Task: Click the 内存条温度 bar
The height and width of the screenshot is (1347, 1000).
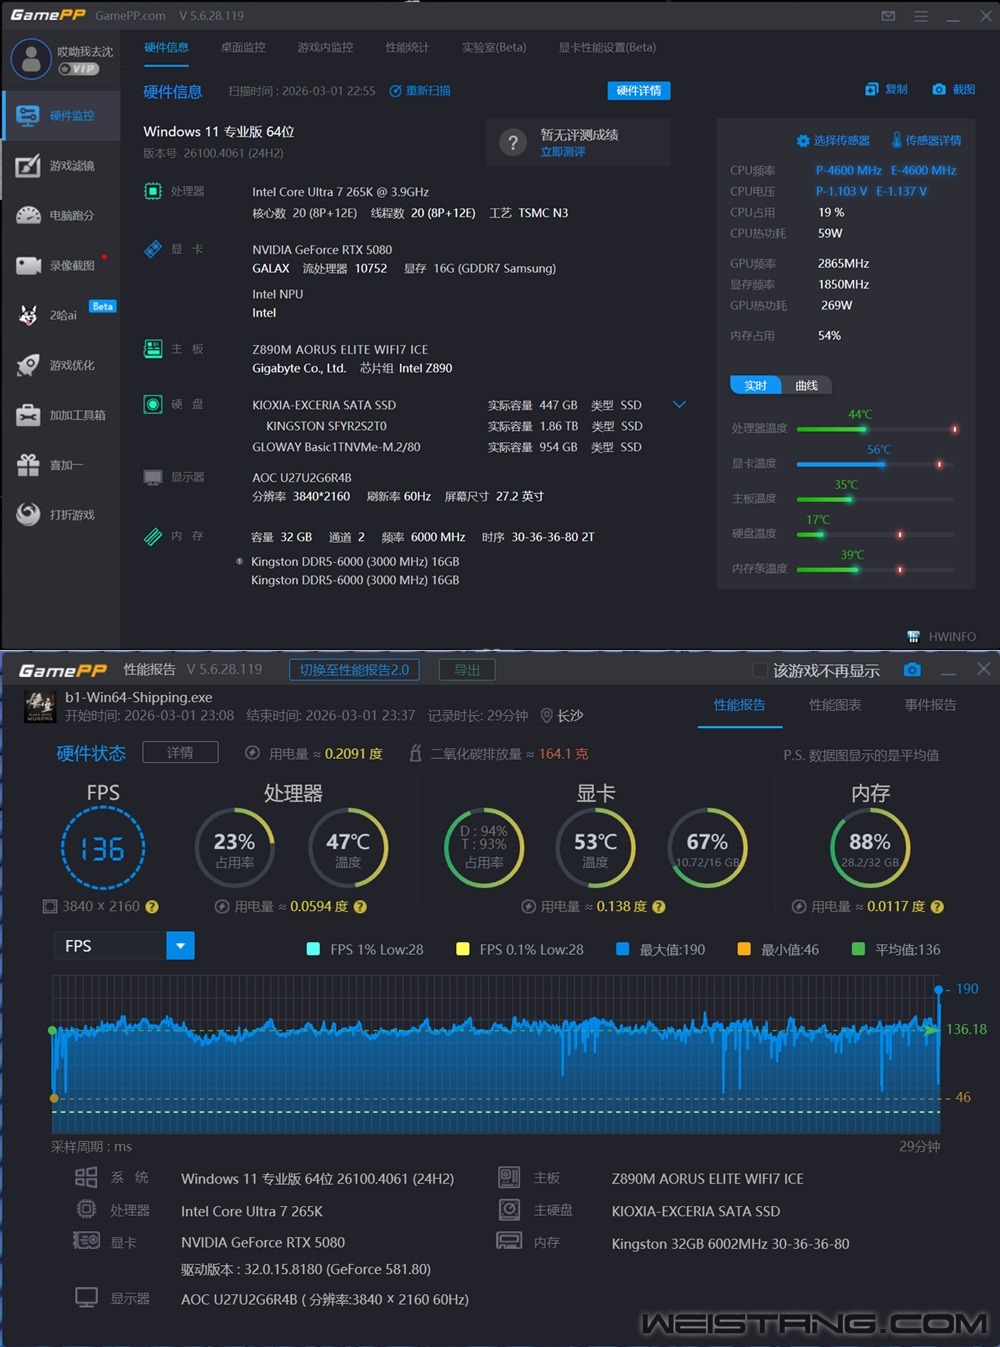Action: [875, 569]
